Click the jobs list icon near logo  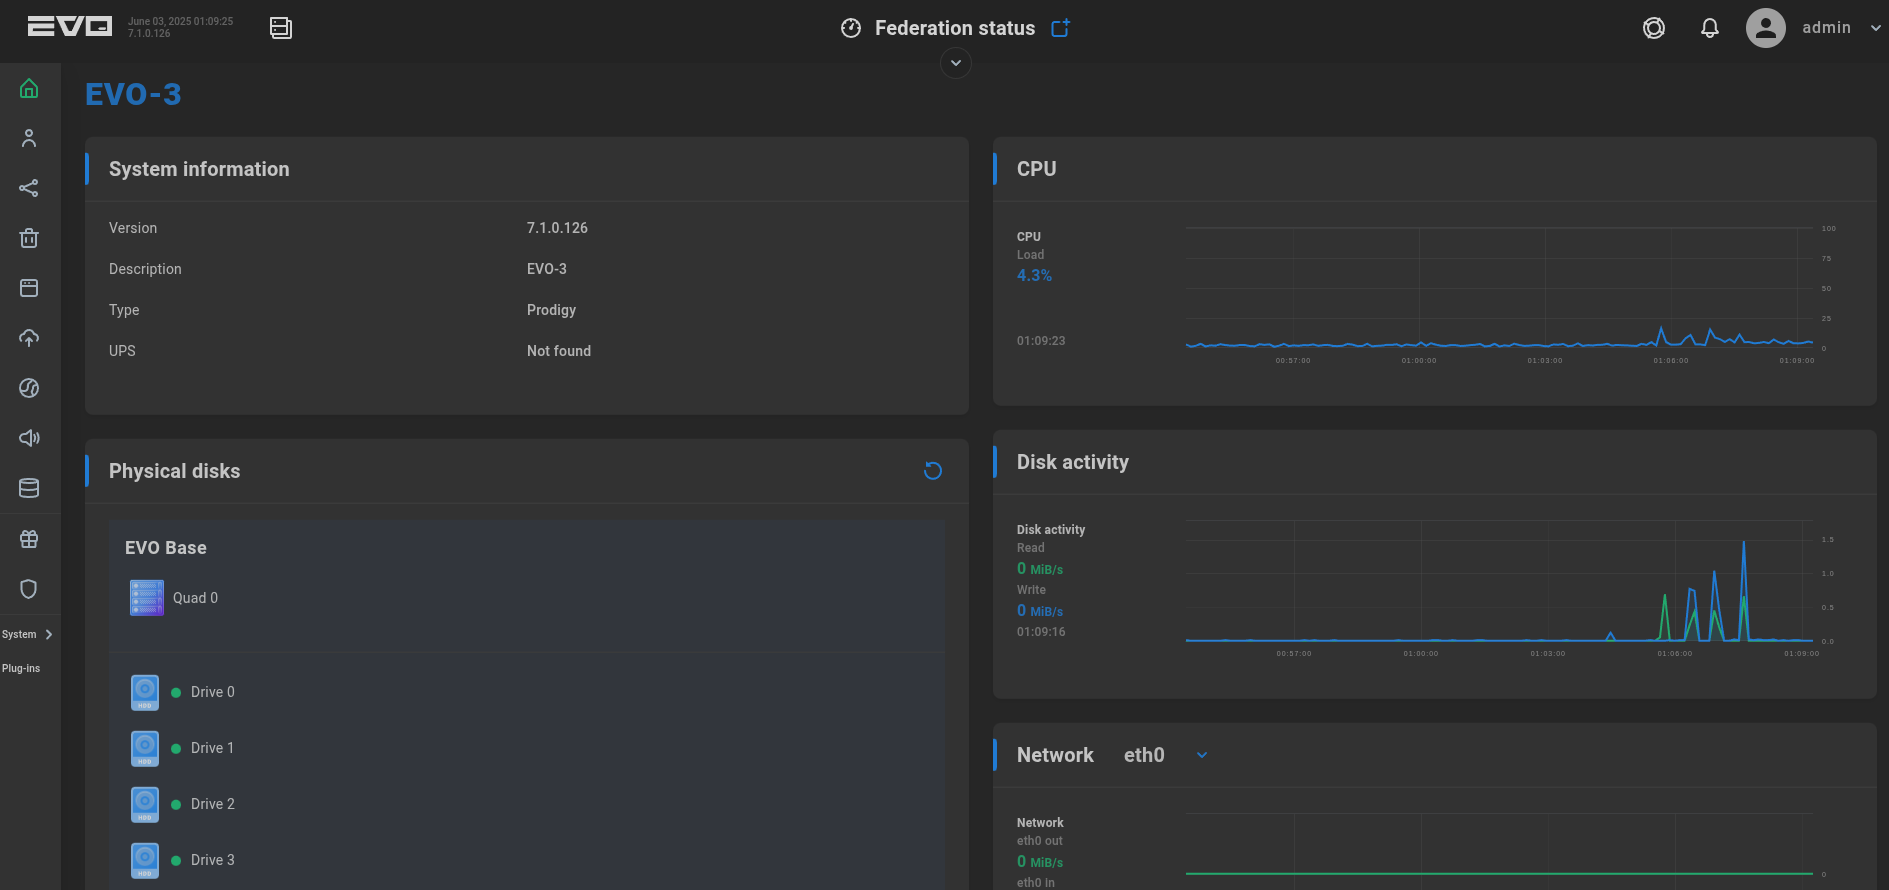(x=281, y=28)
